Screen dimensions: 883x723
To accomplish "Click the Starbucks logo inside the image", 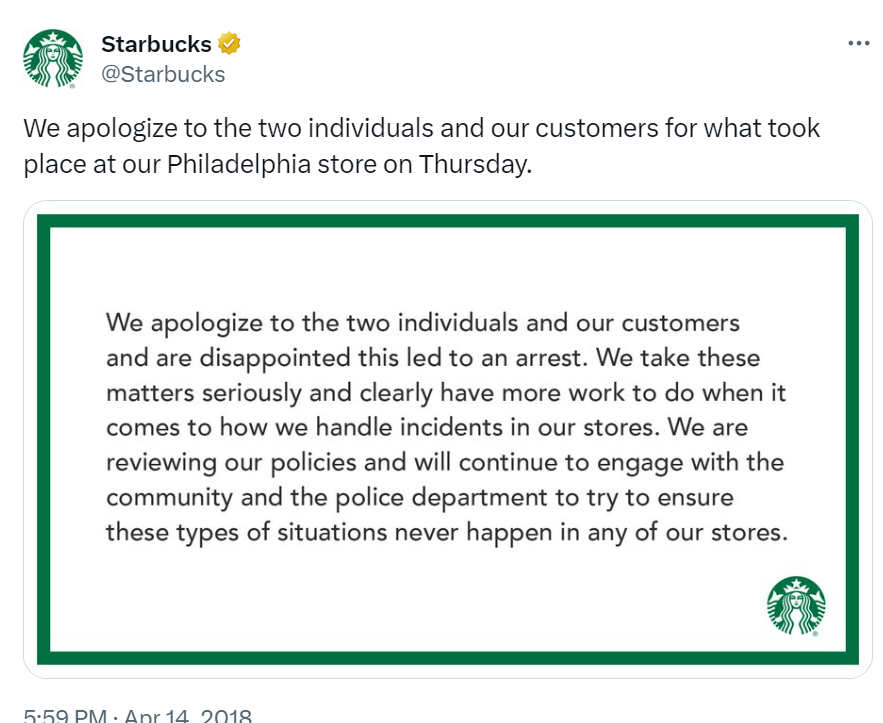I will pyautogui.click(x=796, y=607).
